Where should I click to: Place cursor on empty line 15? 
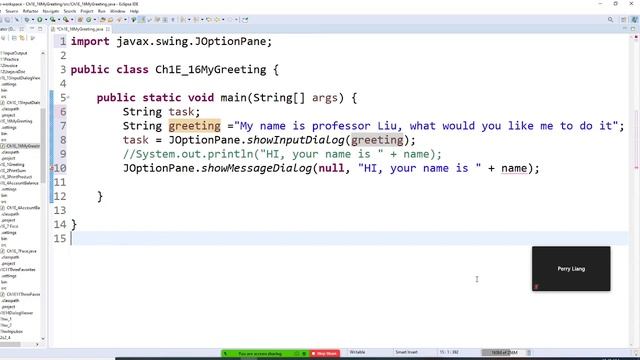click(x=349, y=238)
